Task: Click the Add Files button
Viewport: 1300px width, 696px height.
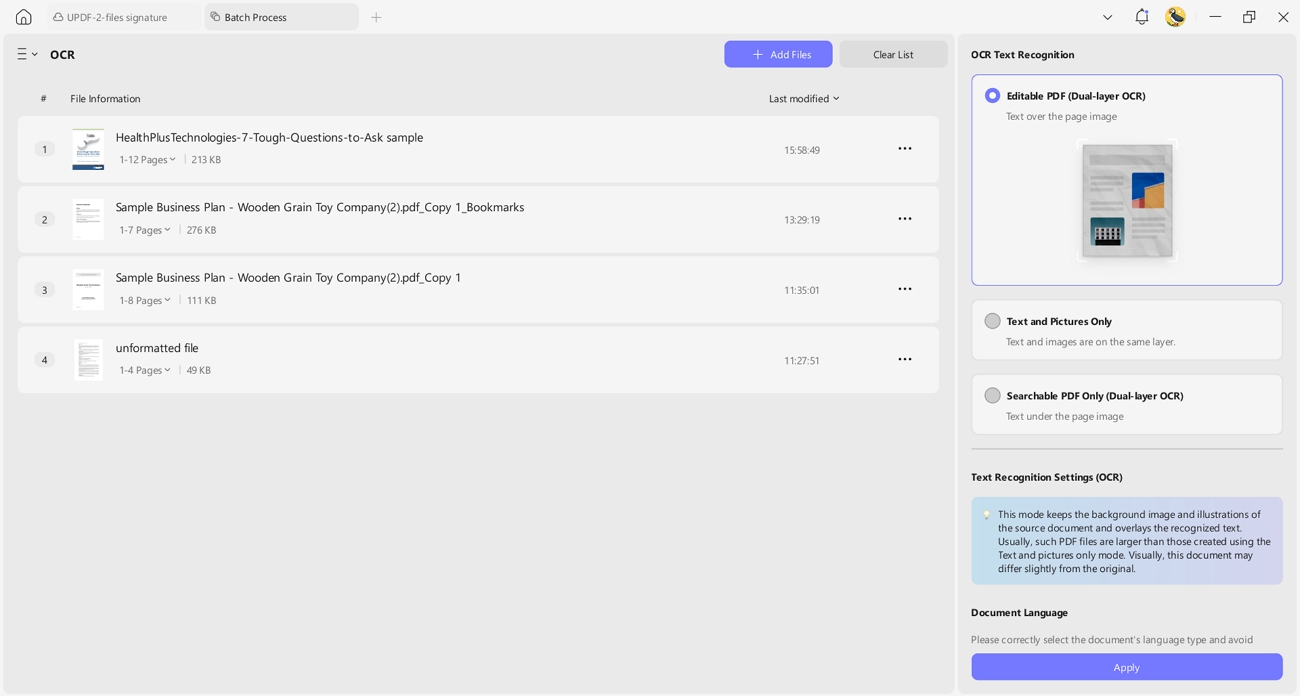Action: 778,54
